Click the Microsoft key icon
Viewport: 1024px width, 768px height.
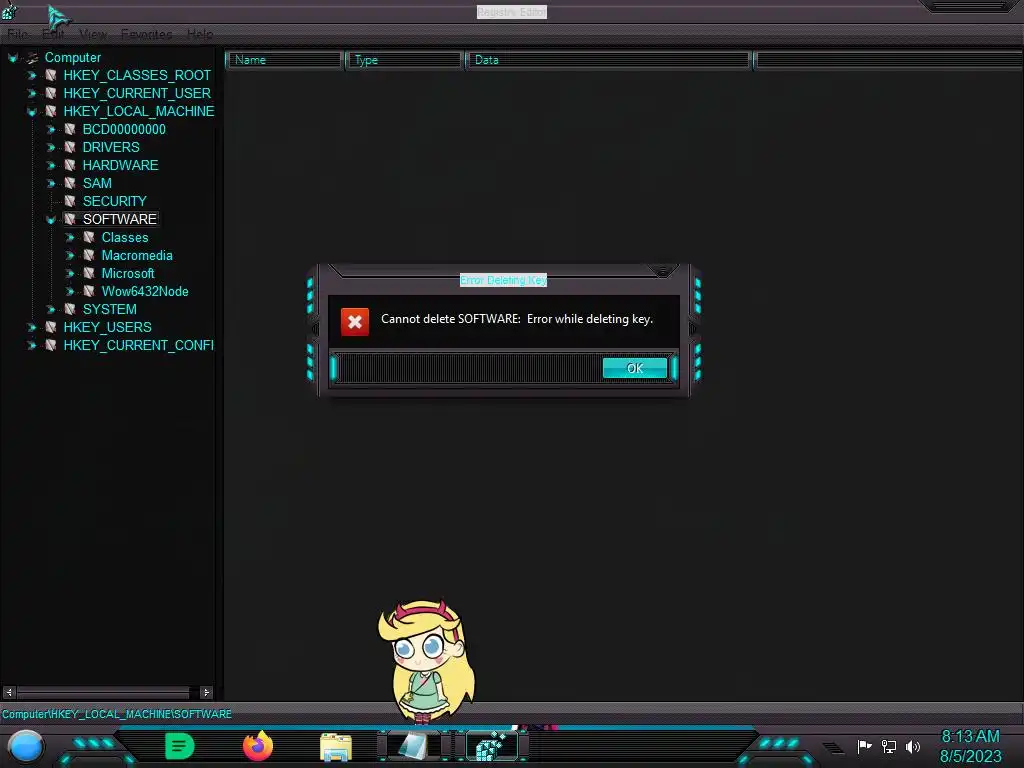(x=88, y=273)
